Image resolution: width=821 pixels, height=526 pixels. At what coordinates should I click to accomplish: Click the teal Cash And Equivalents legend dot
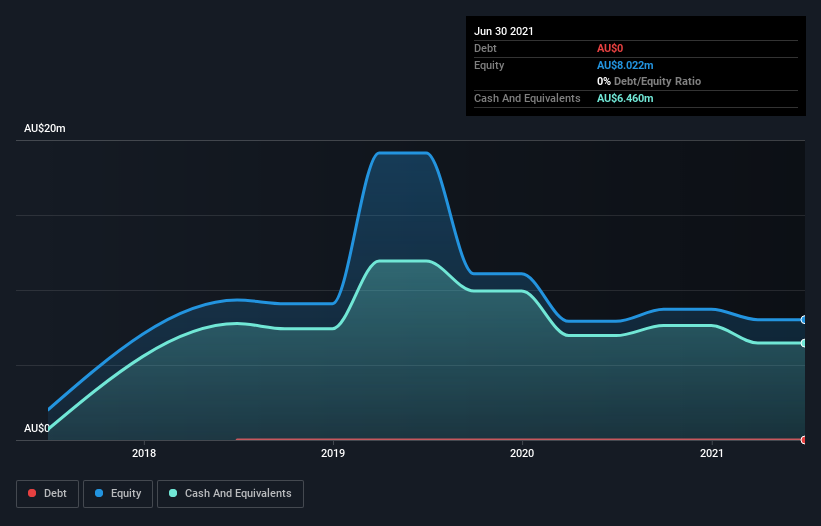coord(173,493)
